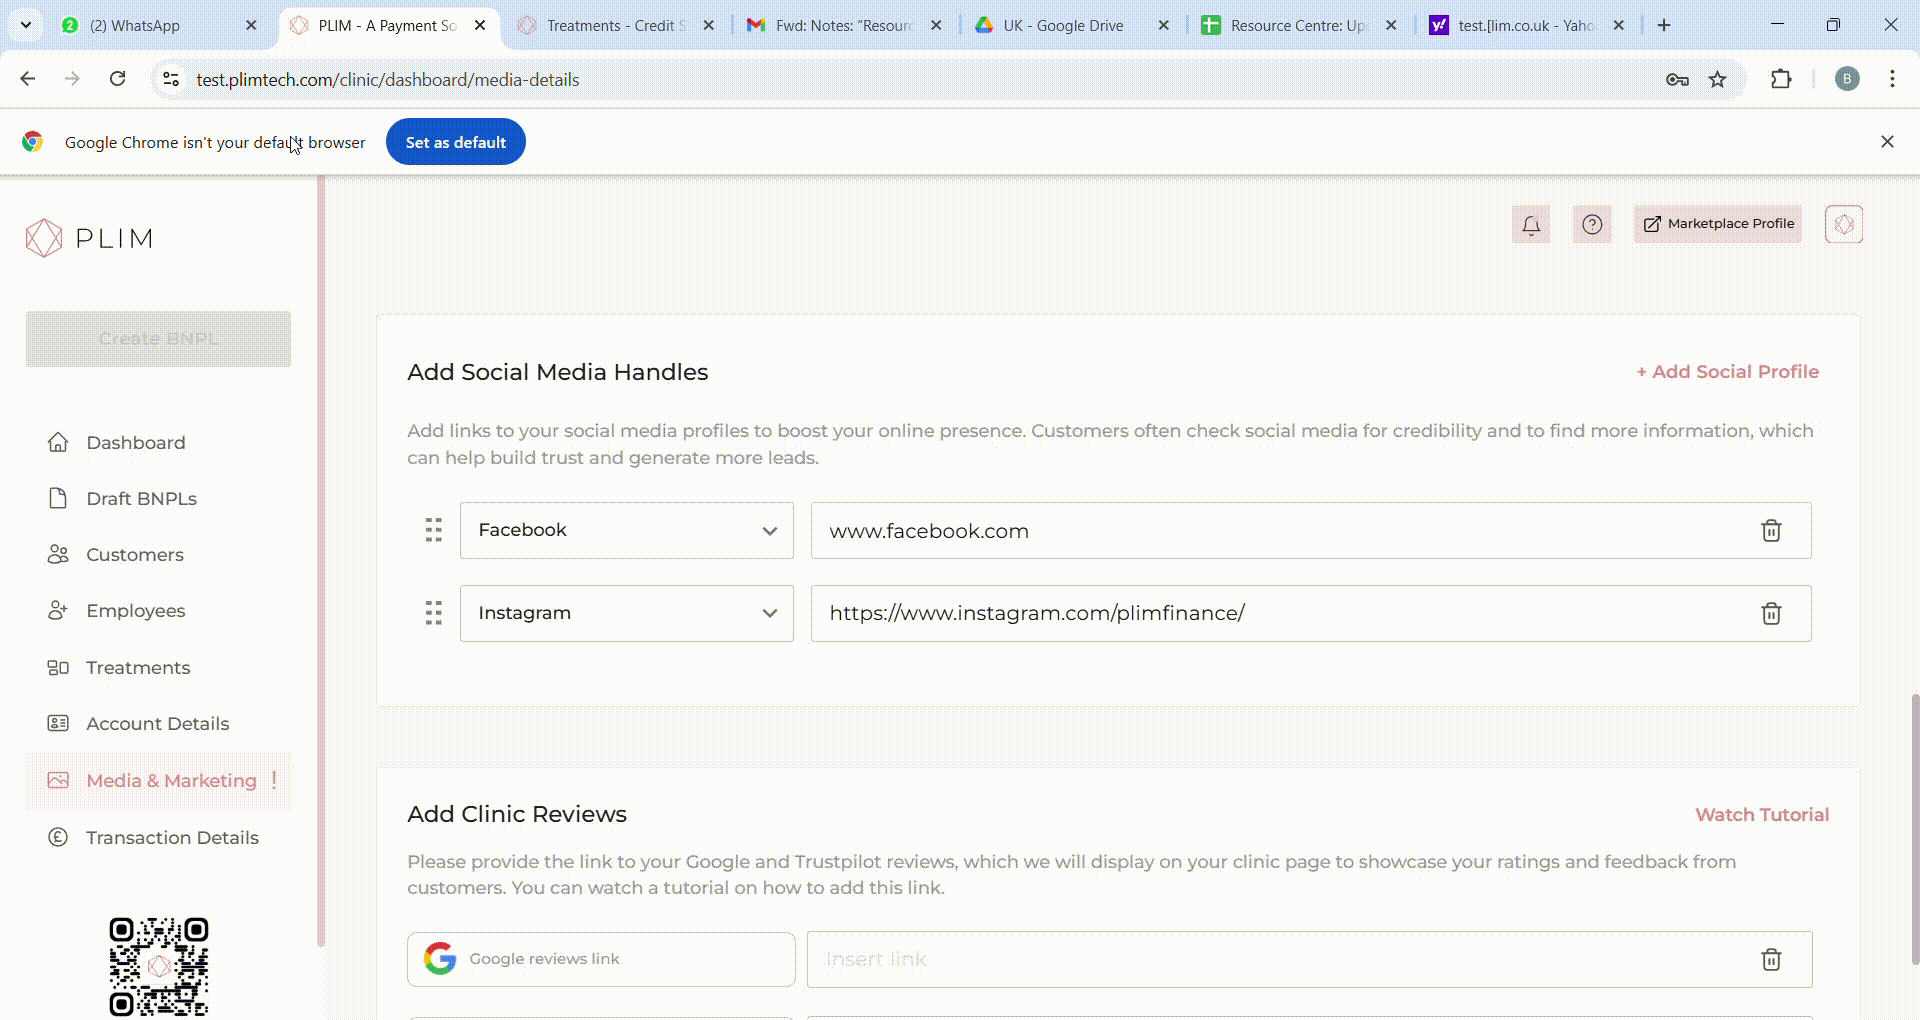Delete the Instagram social media row
This screenshot has width=1920, height=1020.
tap(1771, 613)
